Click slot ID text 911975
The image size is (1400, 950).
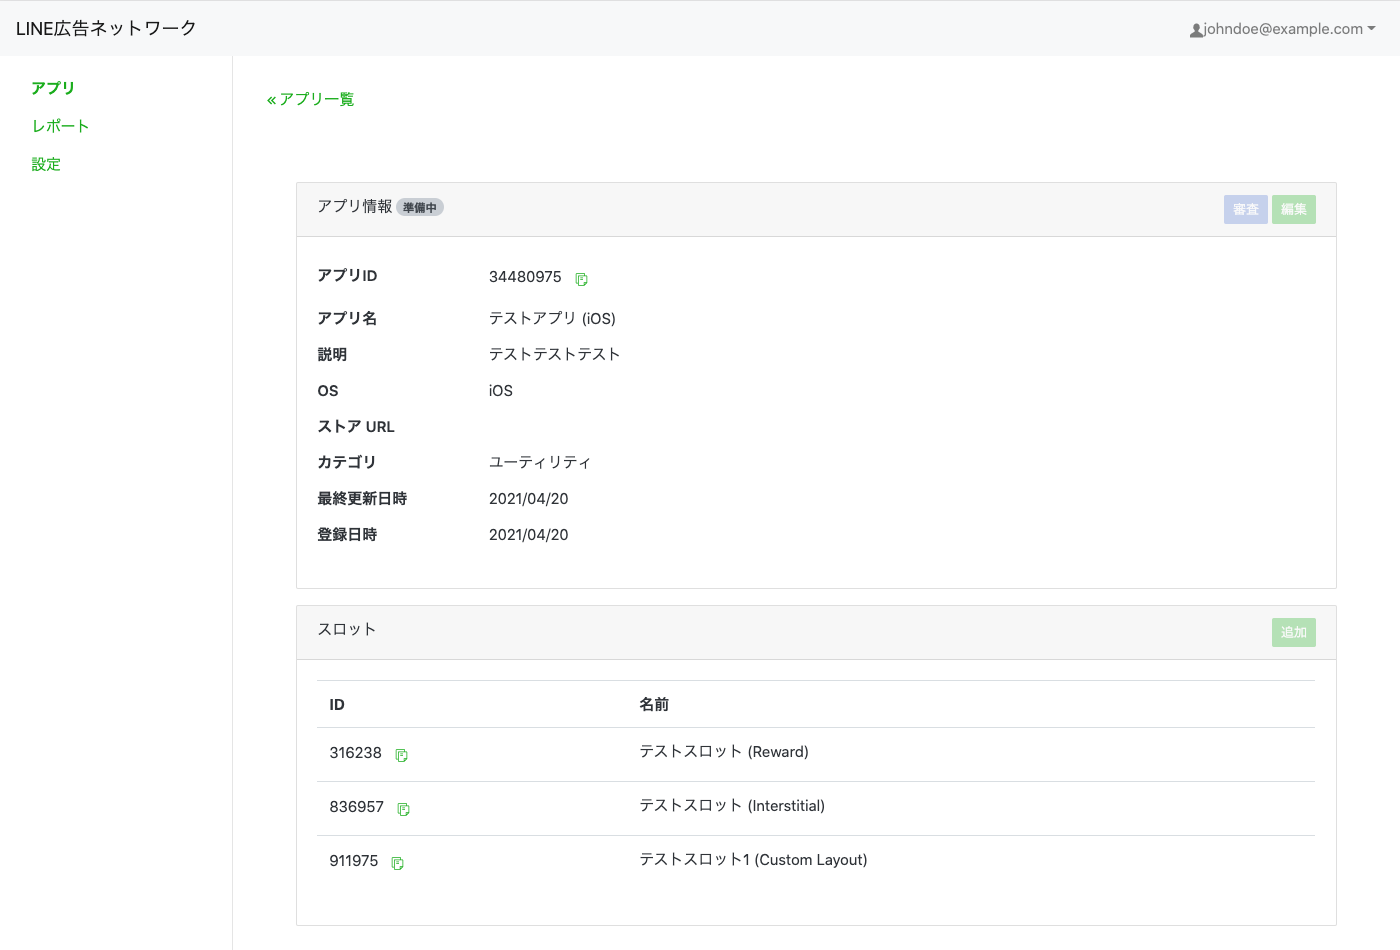(354, 861)
